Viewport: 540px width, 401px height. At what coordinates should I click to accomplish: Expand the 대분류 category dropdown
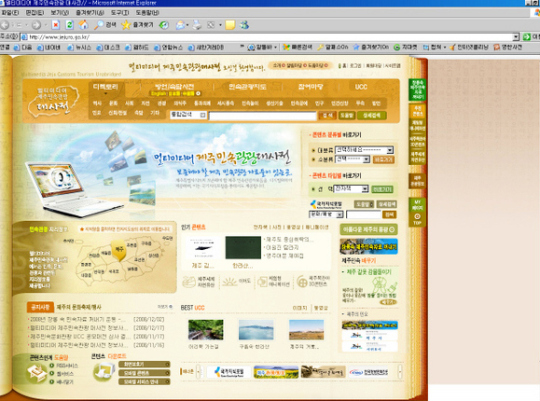(364, 150)
